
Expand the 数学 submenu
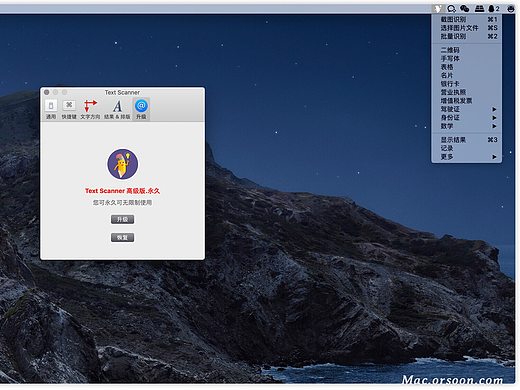tap(467, 126)
